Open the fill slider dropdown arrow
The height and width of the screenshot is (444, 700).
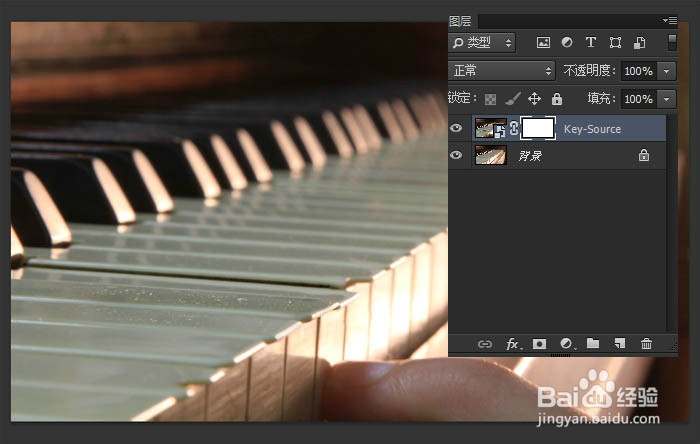(x=667, y=99)
